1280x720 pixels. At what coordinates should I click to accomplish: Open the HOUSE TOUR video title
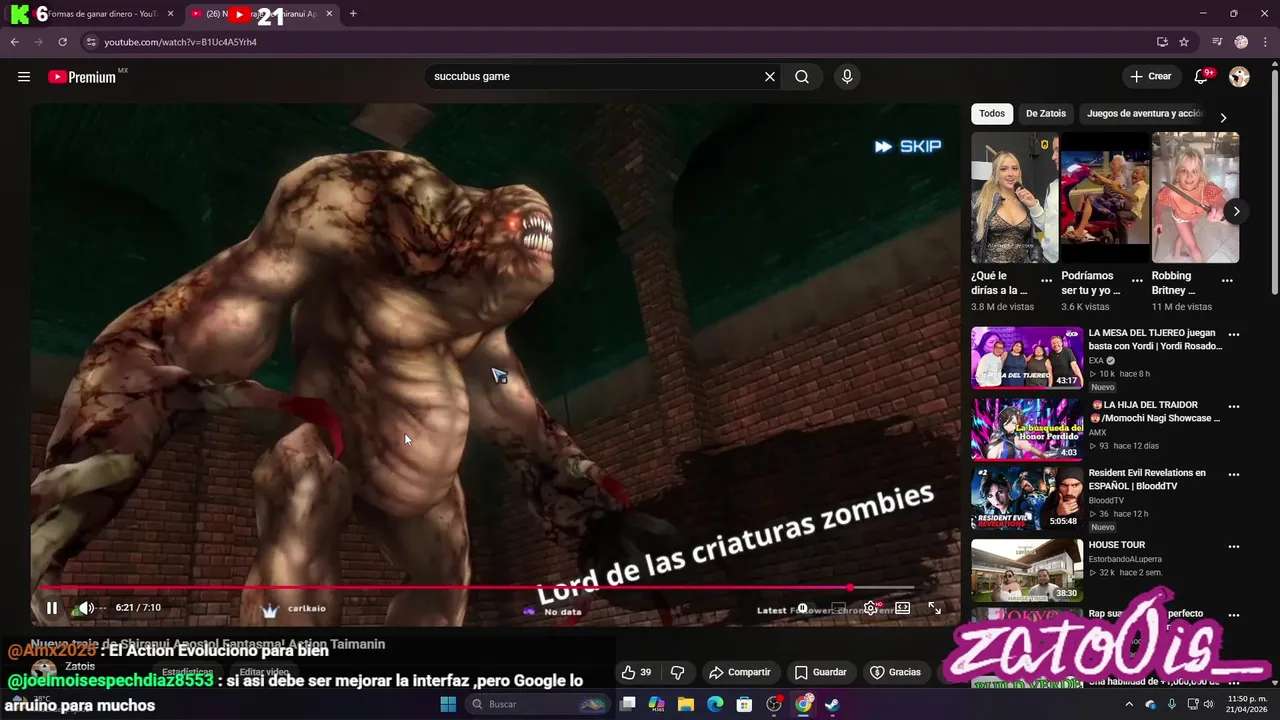click(1117, 545)
